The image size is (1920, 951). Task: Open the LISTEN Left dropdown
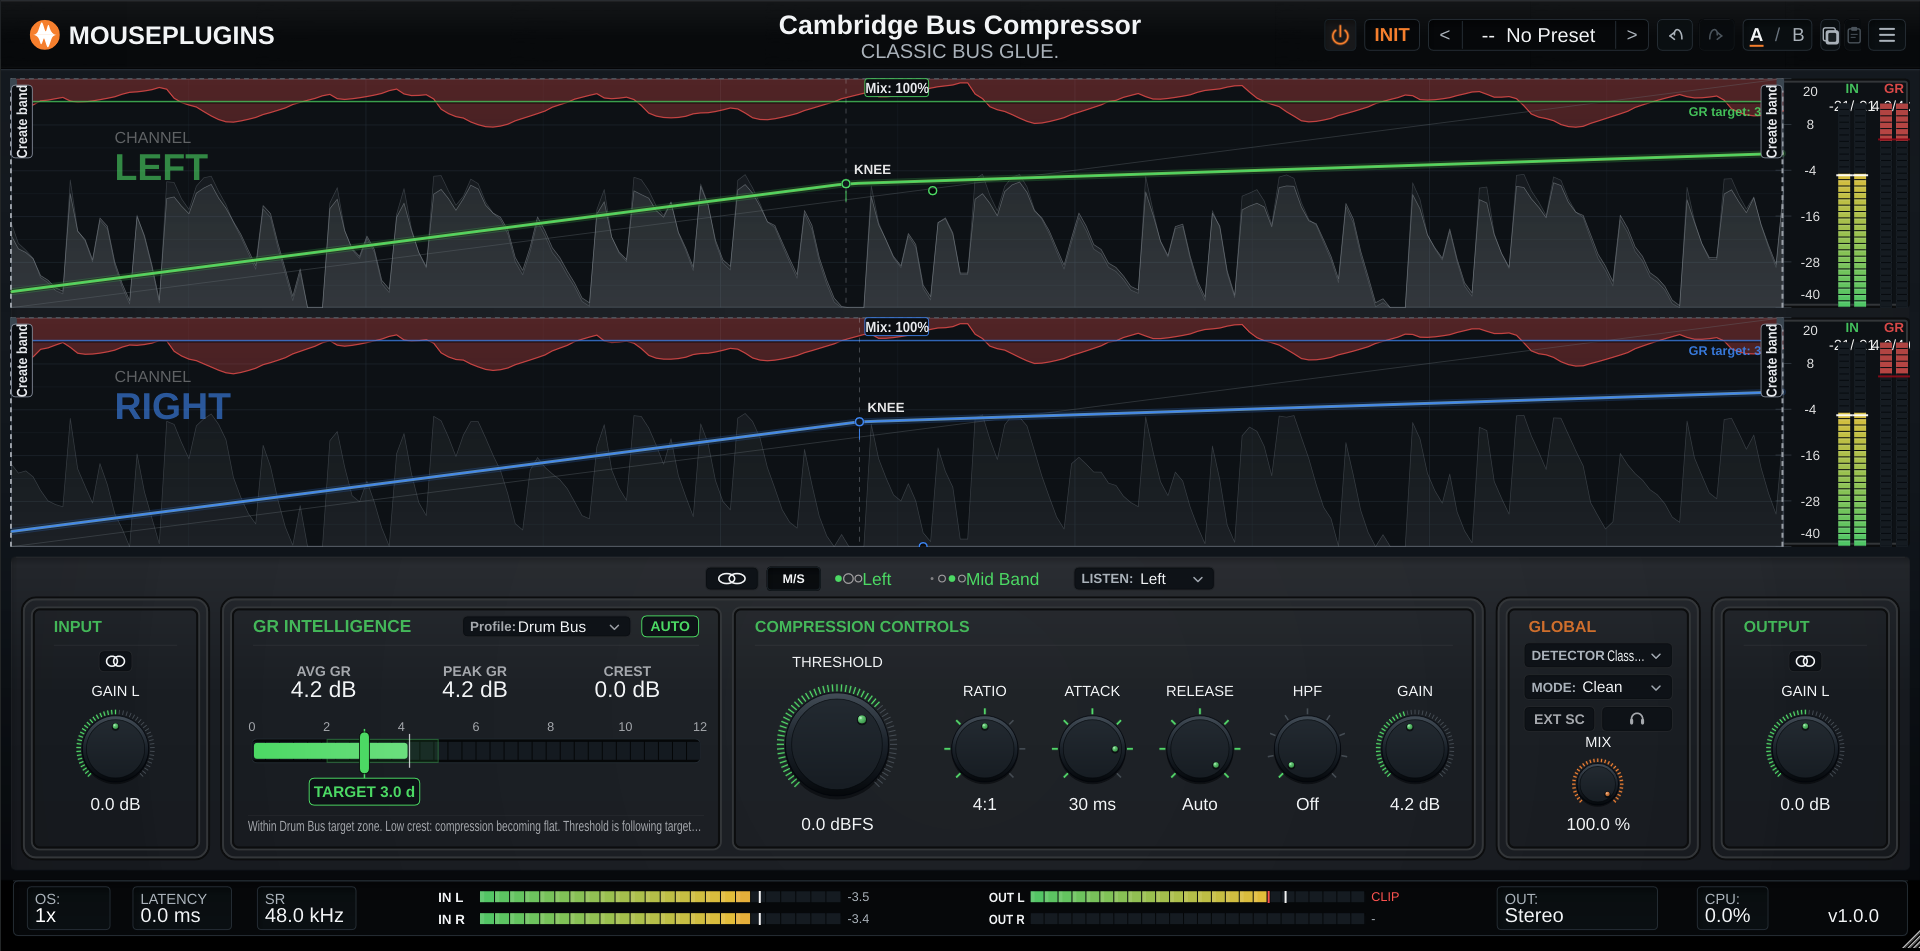coord(1143,579)
